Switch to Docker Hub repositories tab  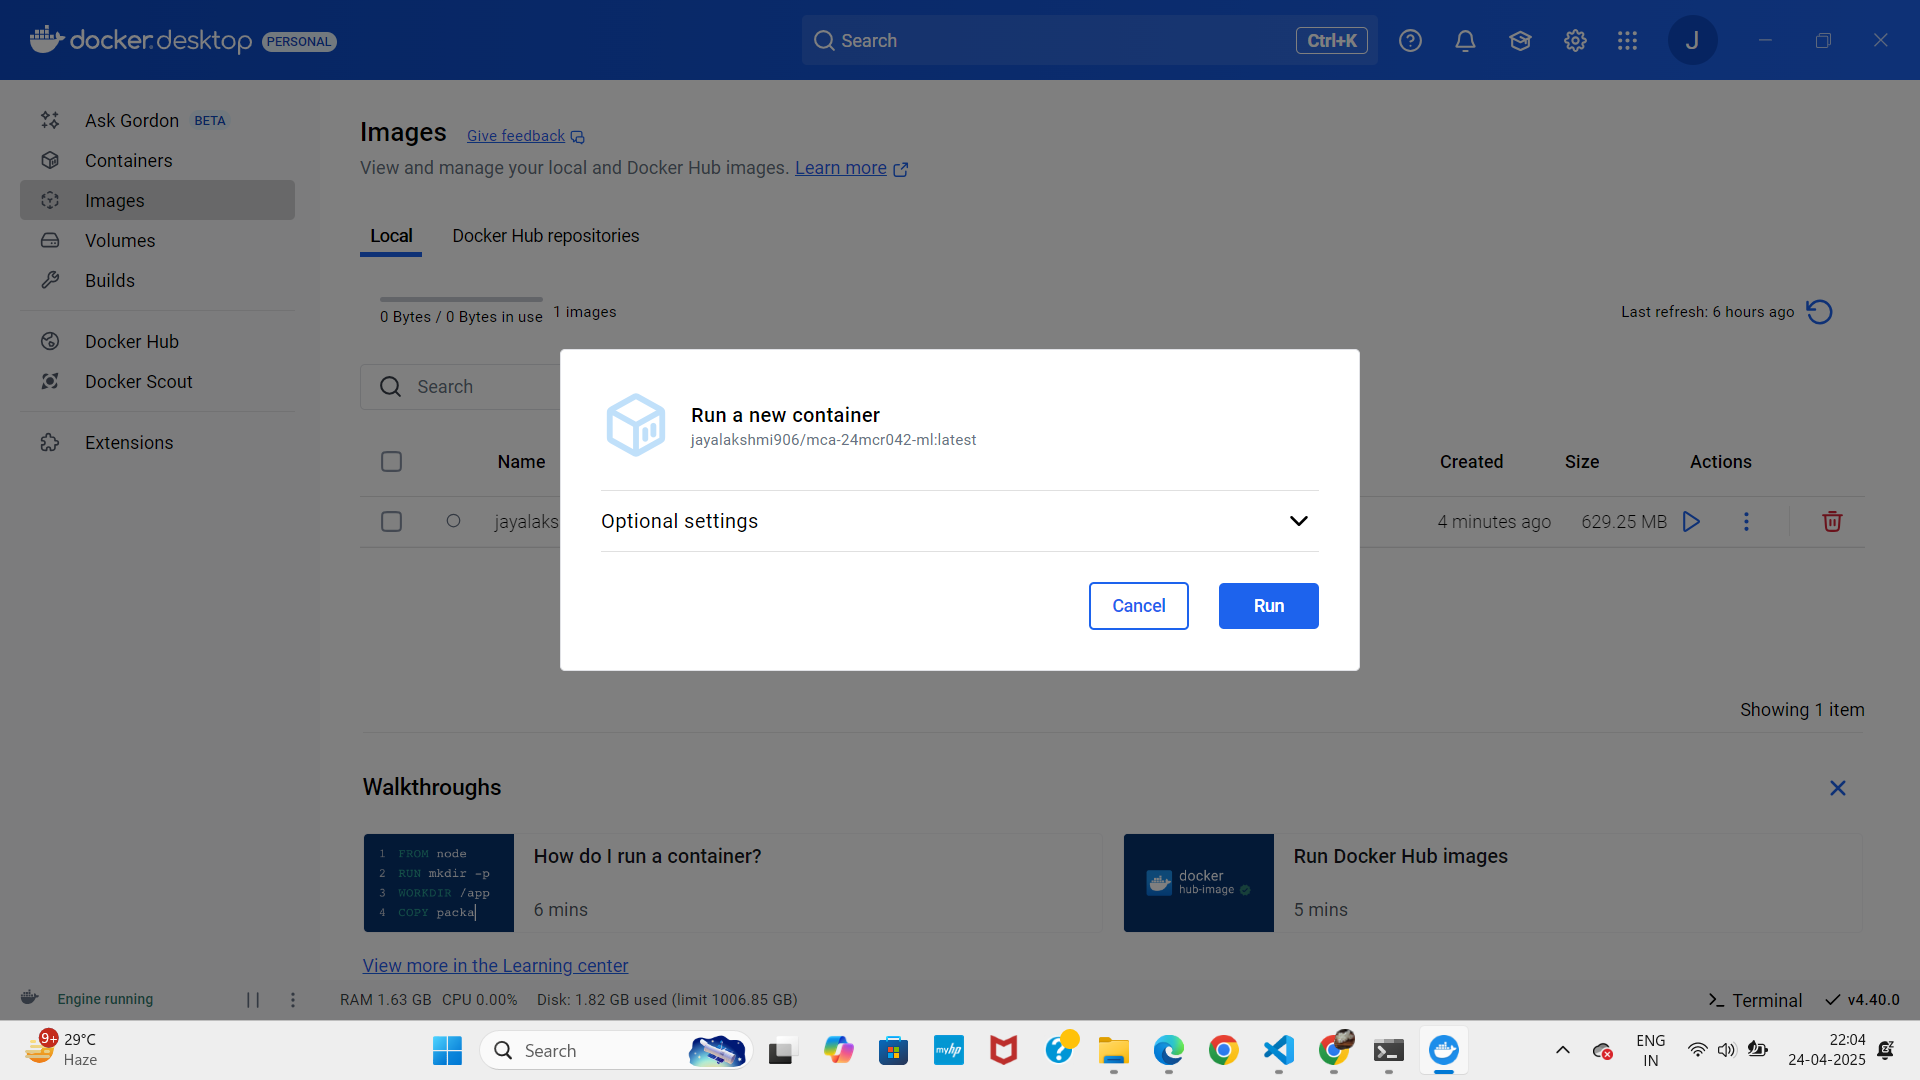(x=545, y=236)
